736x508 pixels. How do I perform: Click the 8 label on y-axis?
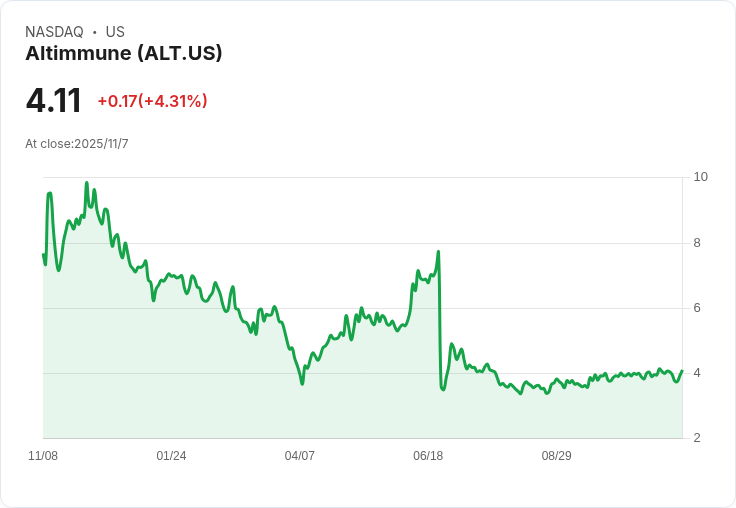[x=697, y=243]
